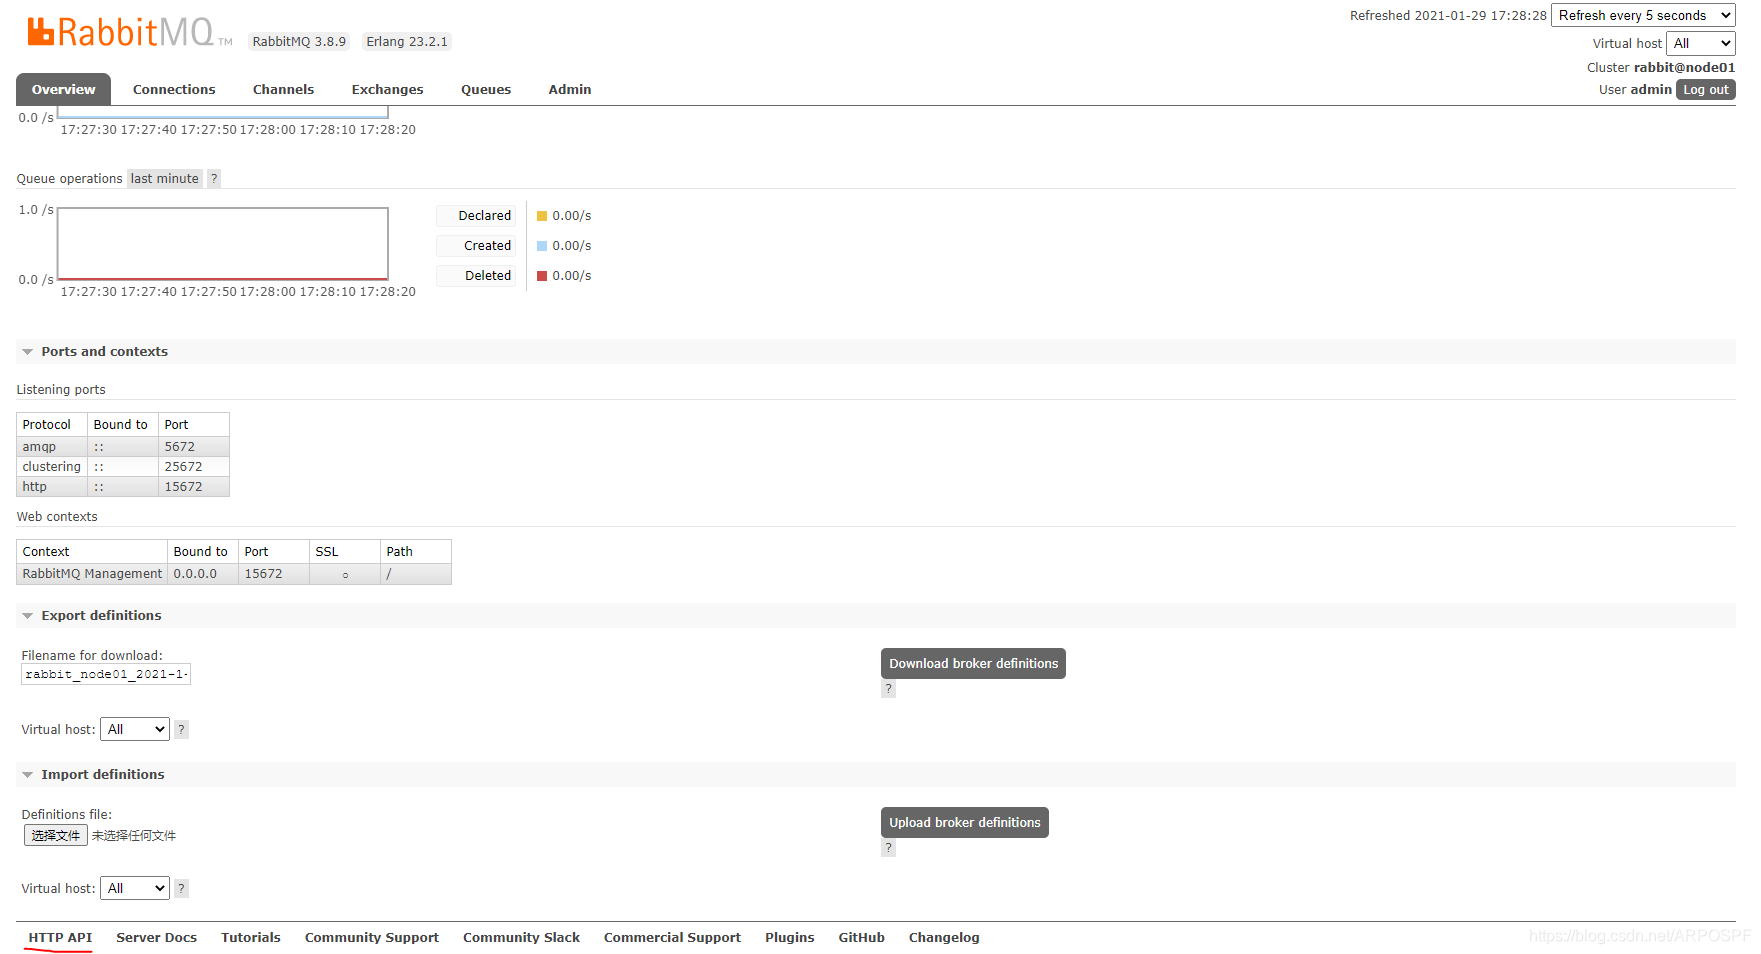Click help icon under Upload broker definitions
Viewport: 1761px width, 954px height.
888,847
